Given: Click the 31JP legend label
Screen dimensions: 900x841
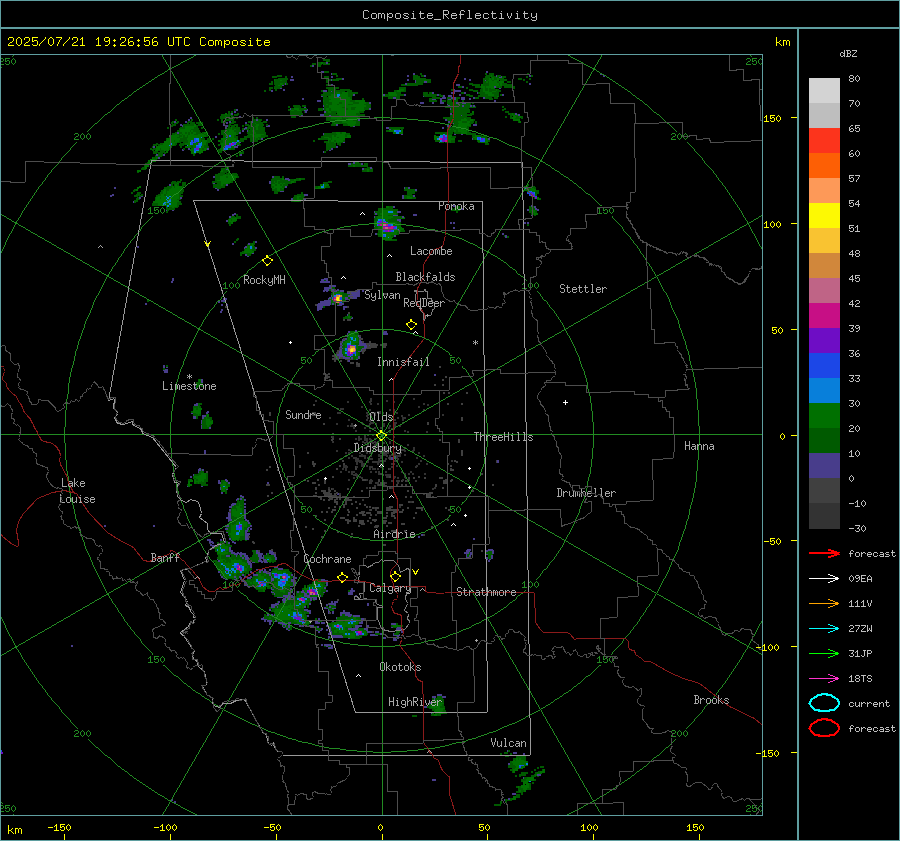Looking at the screenshot, I should [x=860, y=653].
